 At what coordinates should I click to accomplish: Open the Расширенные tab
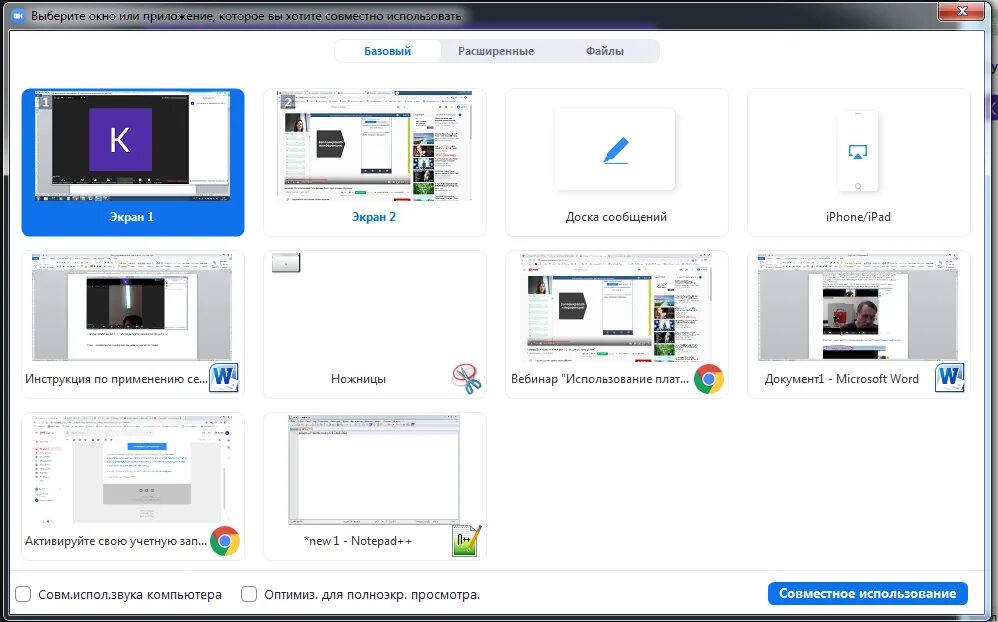coord(496,51)
